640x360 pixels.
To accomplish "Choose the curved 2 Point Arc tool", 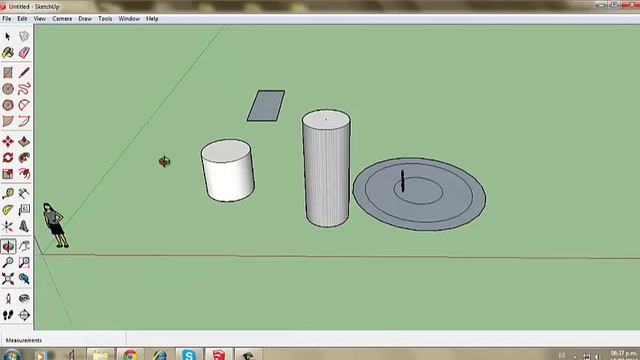I will point(24,121).
